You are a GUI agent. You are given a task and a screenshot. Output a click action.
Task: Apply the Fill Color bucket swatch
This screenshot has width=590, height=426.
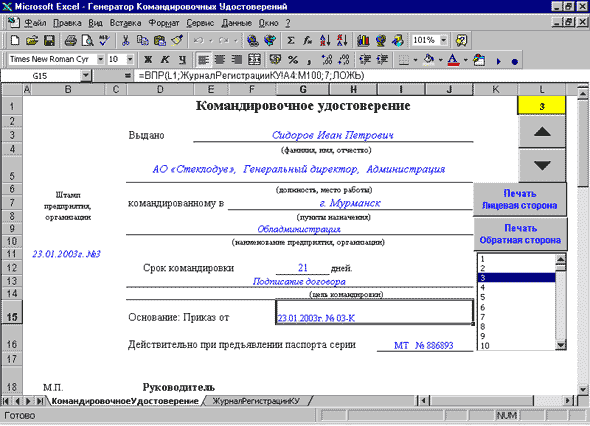429,59
